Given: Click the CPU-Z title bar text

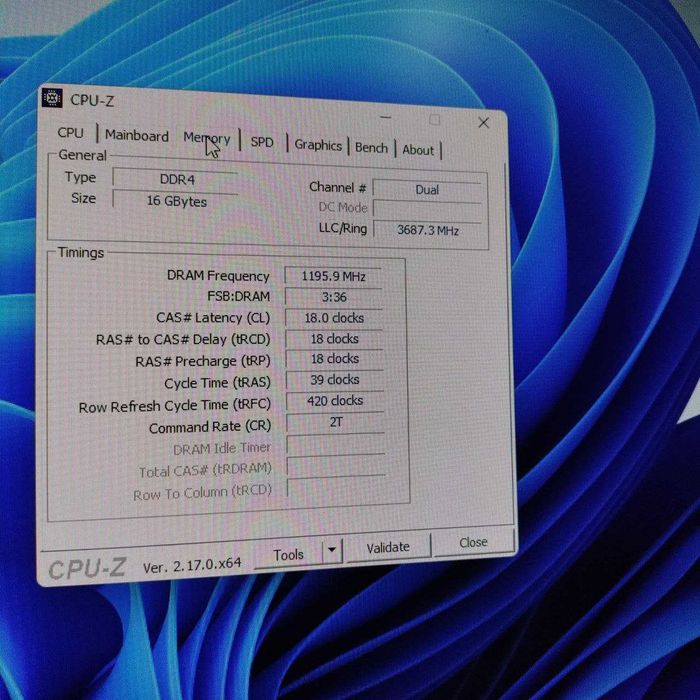Looking at the screenshot, I should click(92, 100).
